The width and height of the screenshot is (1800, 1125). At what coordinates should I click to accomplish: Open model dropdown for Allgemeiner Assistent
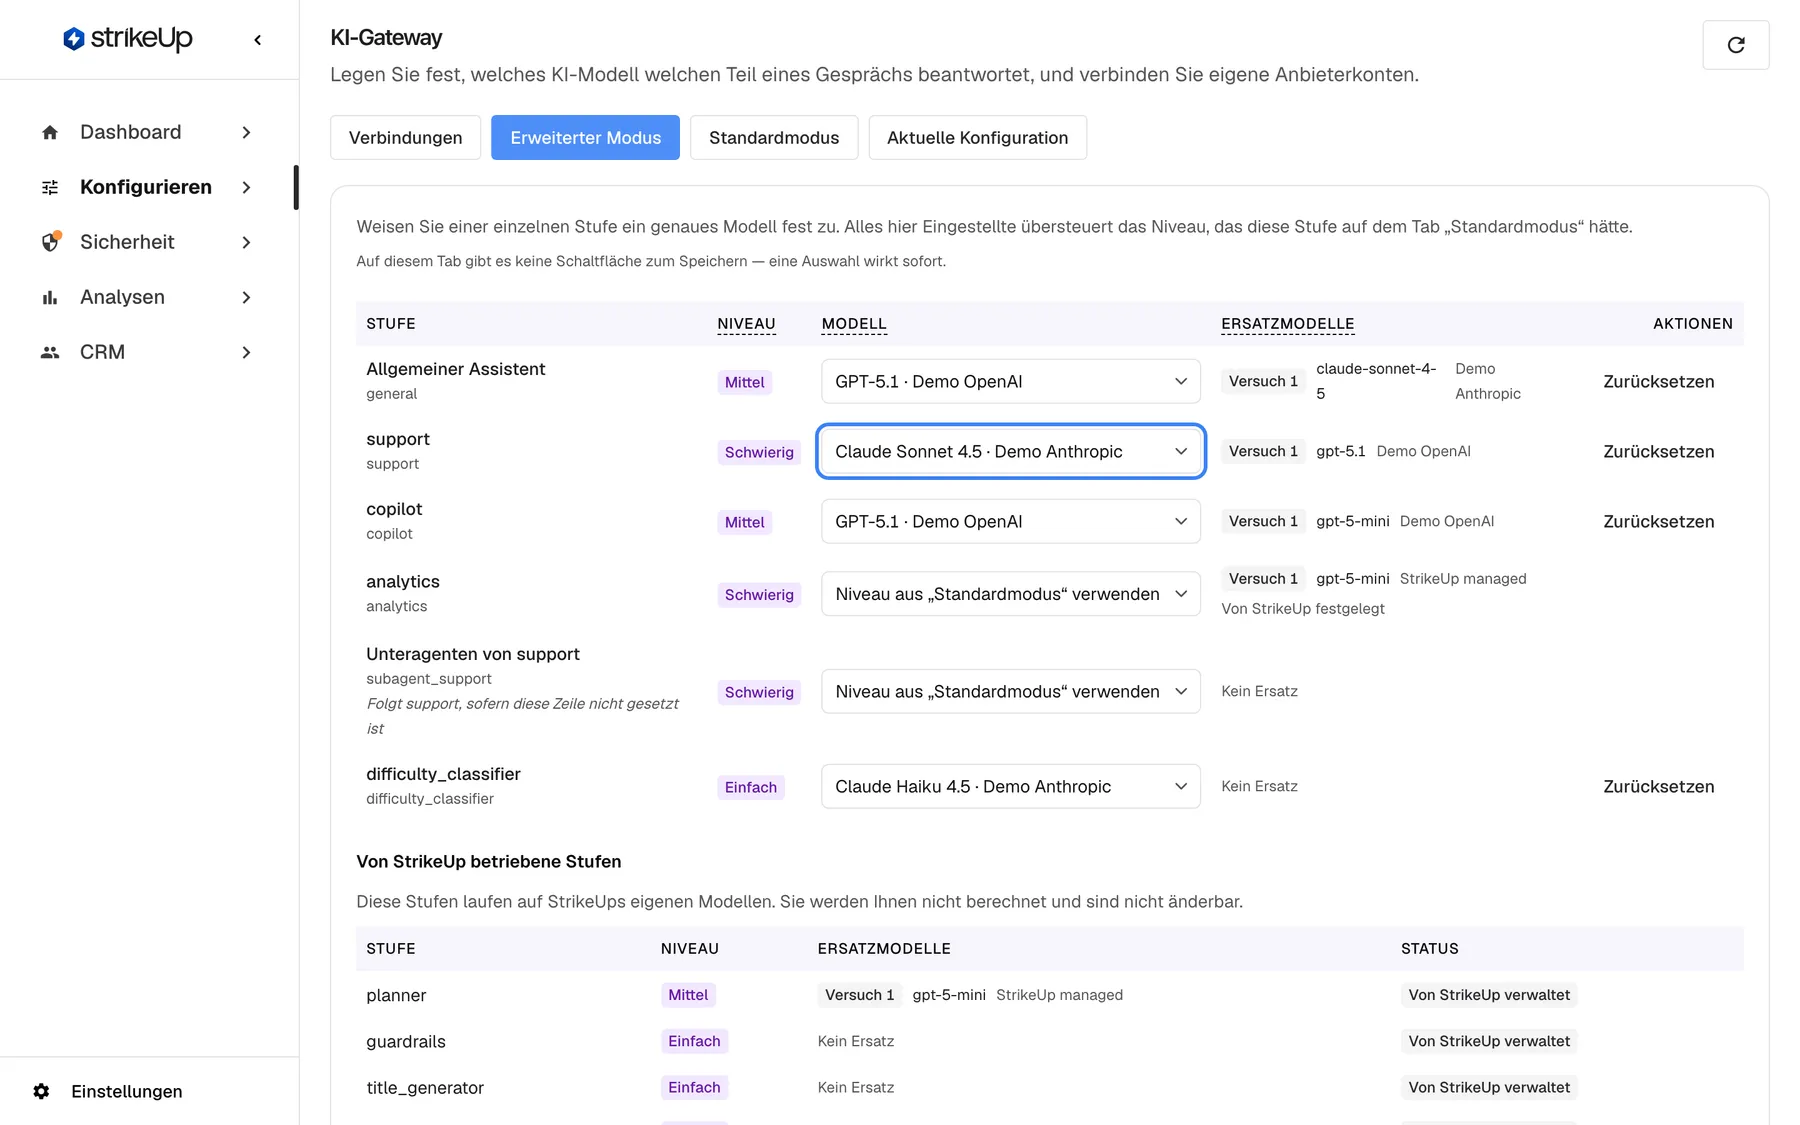[x=1010, y=381]
